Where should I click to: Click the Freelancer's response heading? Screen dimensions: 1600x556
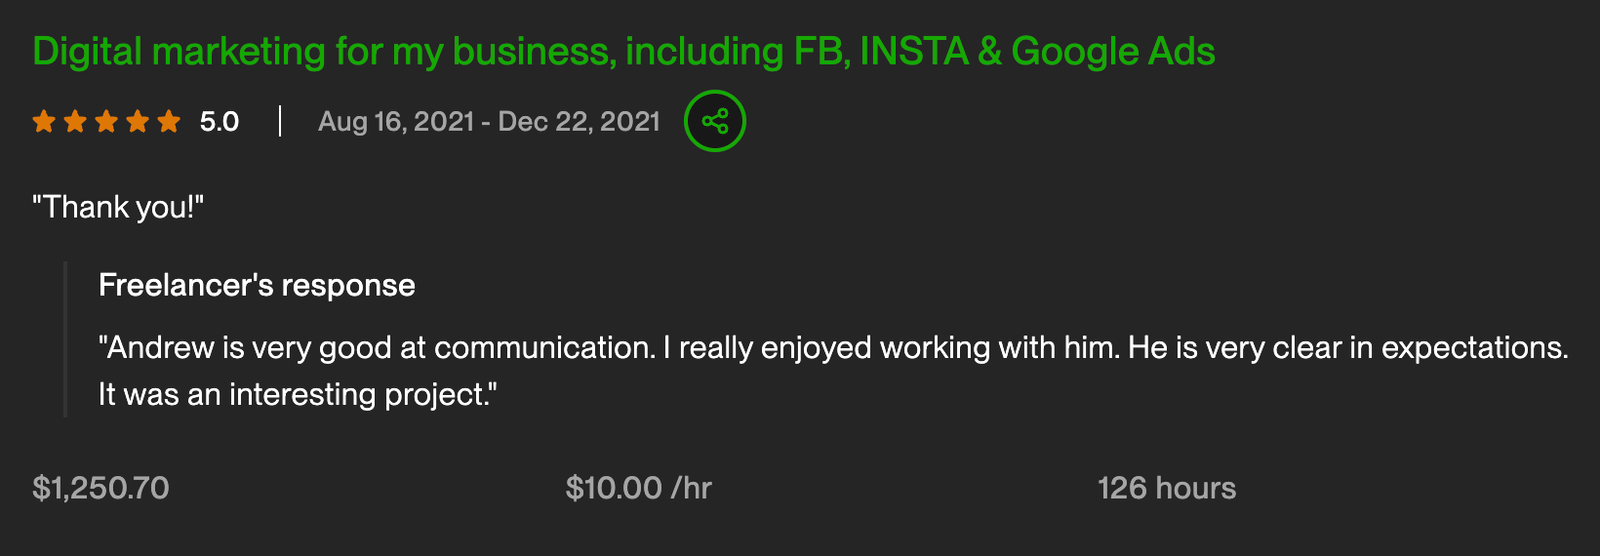pos(257,285)
